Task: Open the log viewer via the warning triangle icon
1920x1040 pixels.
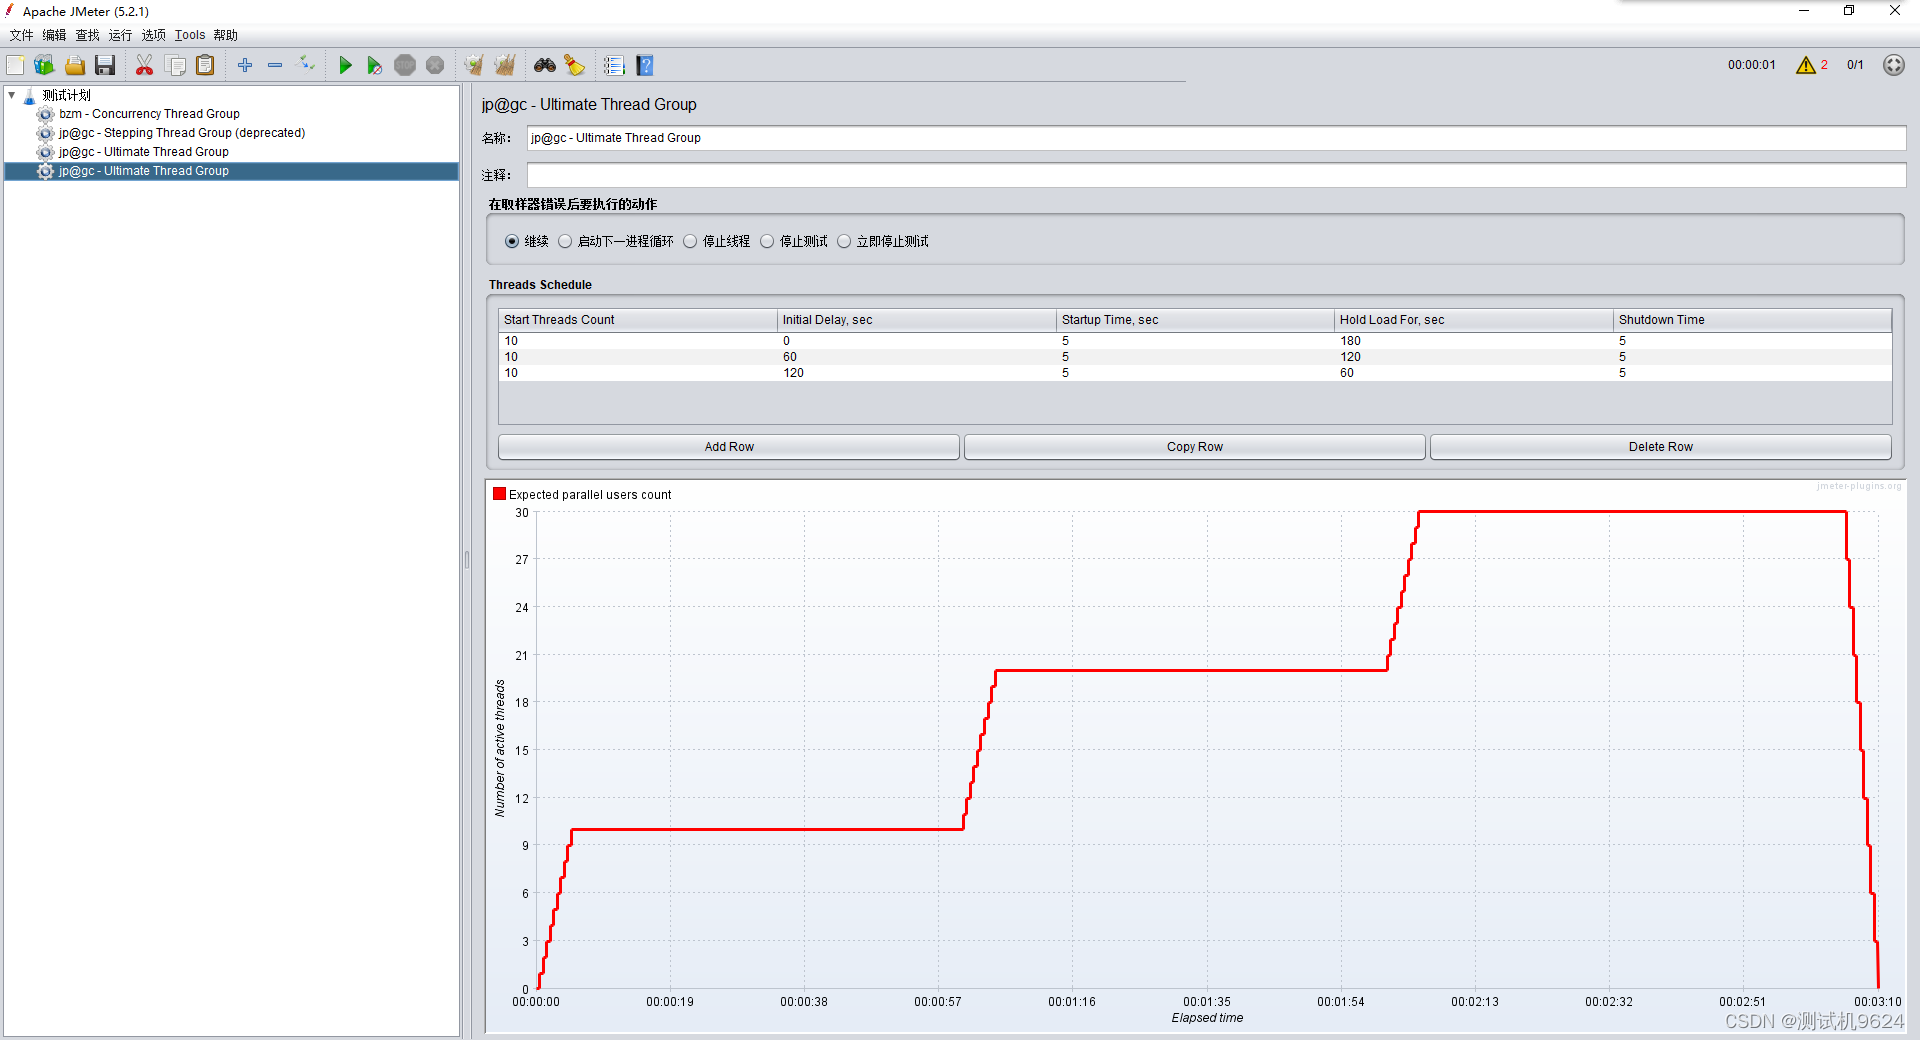Action: 1805,65
